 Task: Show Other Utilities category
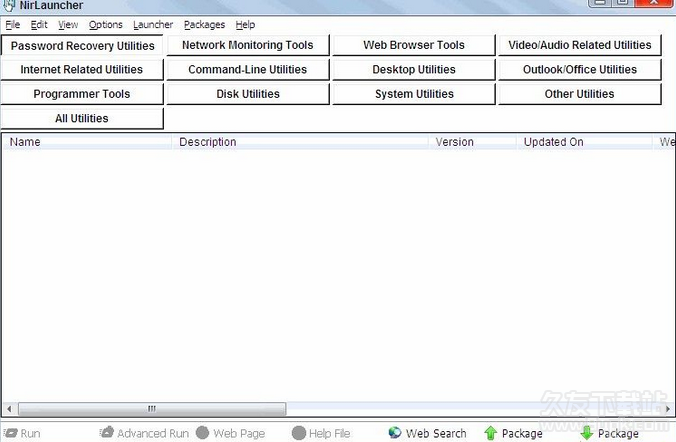point(580,94)
